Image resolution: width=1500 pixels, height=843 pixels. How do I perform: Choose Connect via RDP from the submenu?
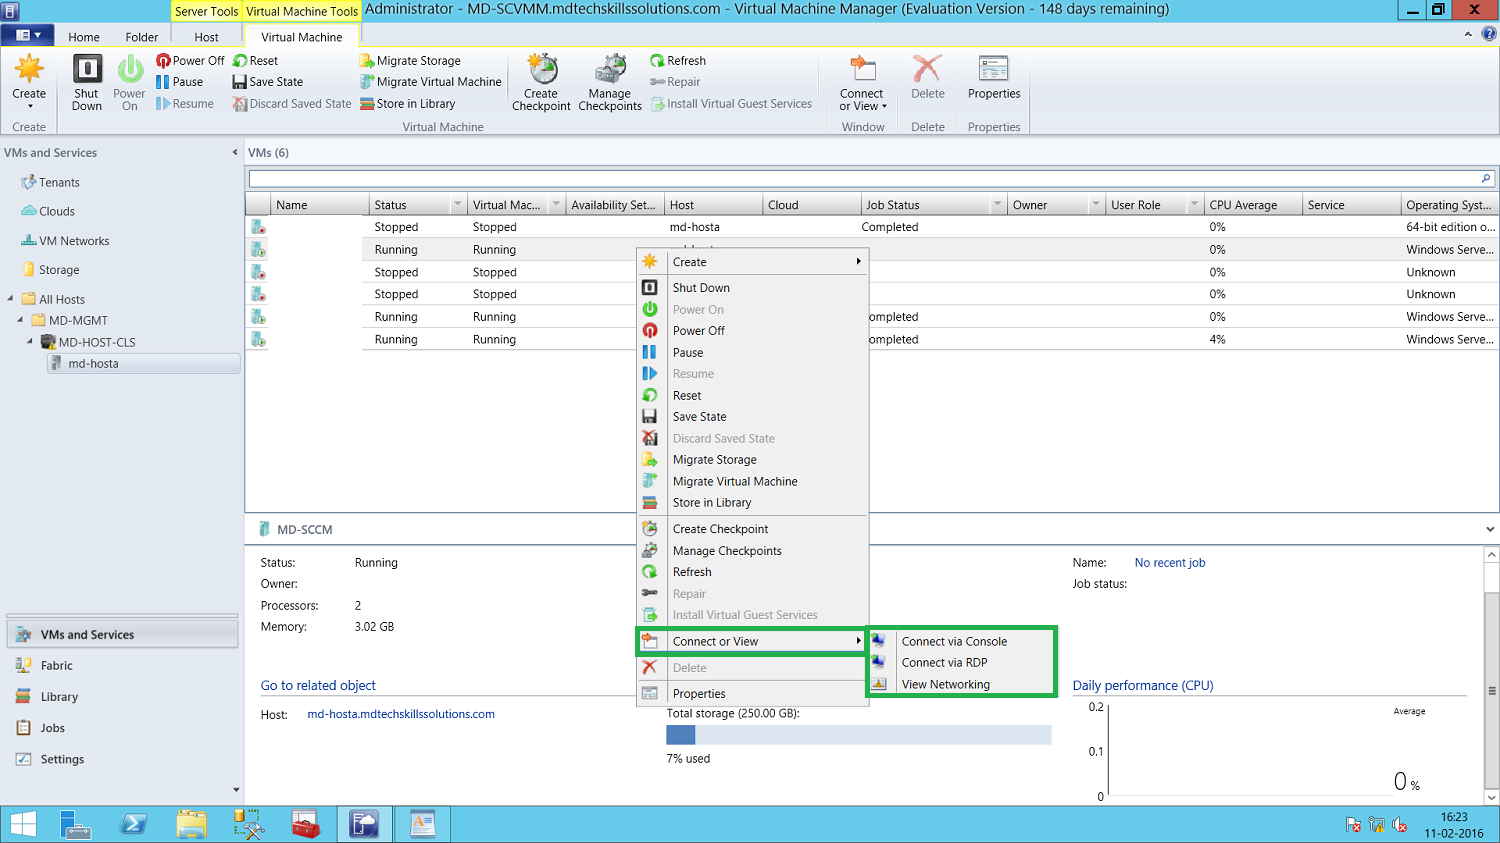[x=942, y=662]
